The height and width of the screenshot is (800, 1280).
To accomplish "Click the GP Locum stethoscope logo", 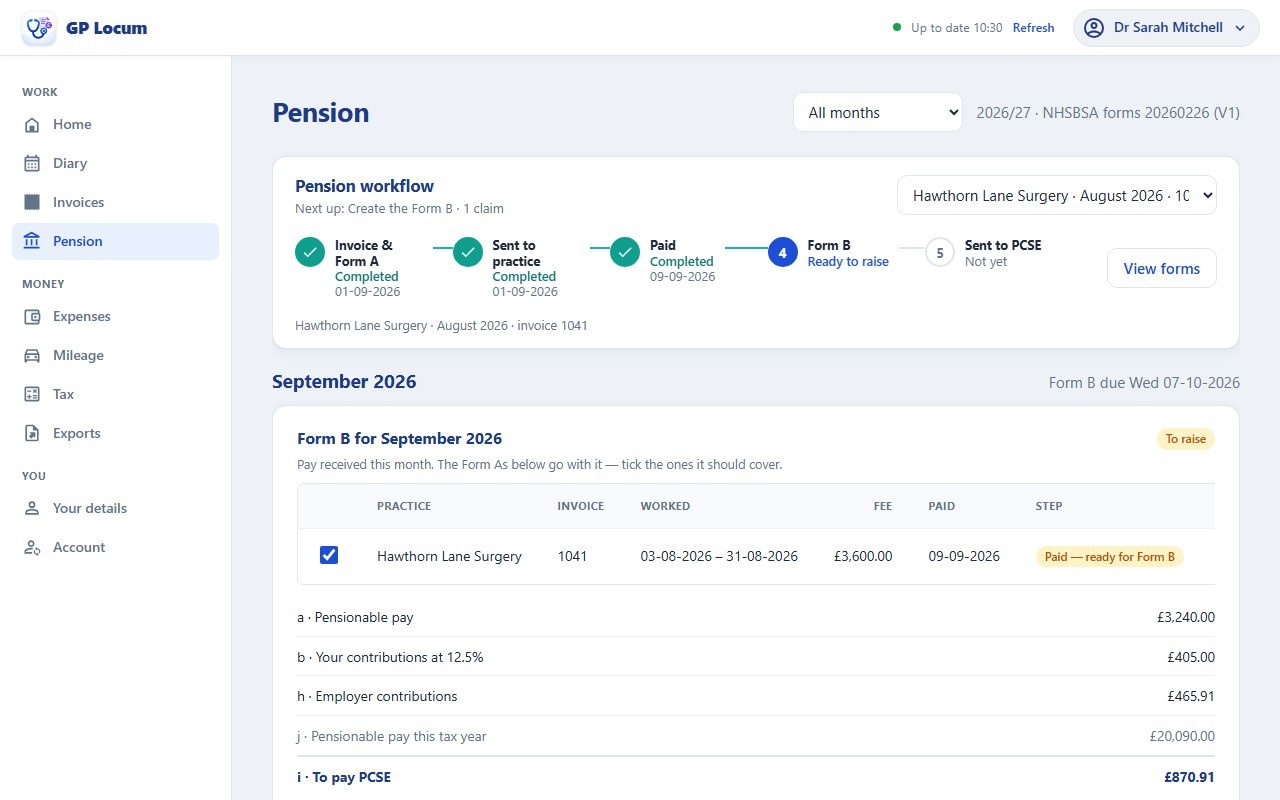I will 39,28.
